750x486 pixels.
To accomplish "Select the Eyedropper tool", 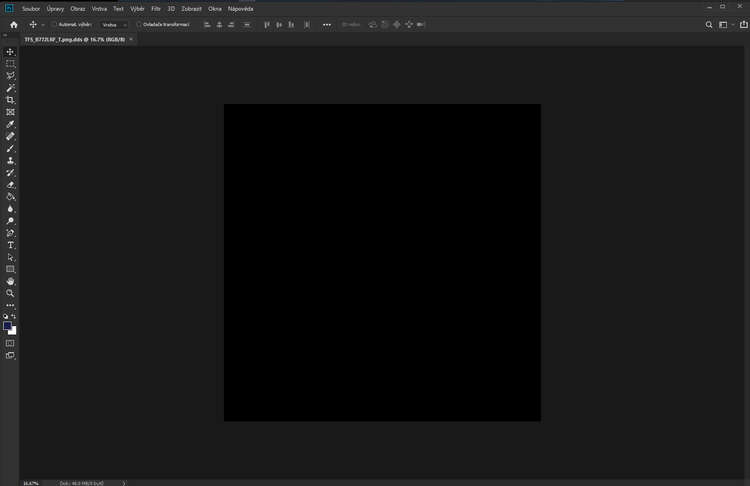I will tap(10, 124).
